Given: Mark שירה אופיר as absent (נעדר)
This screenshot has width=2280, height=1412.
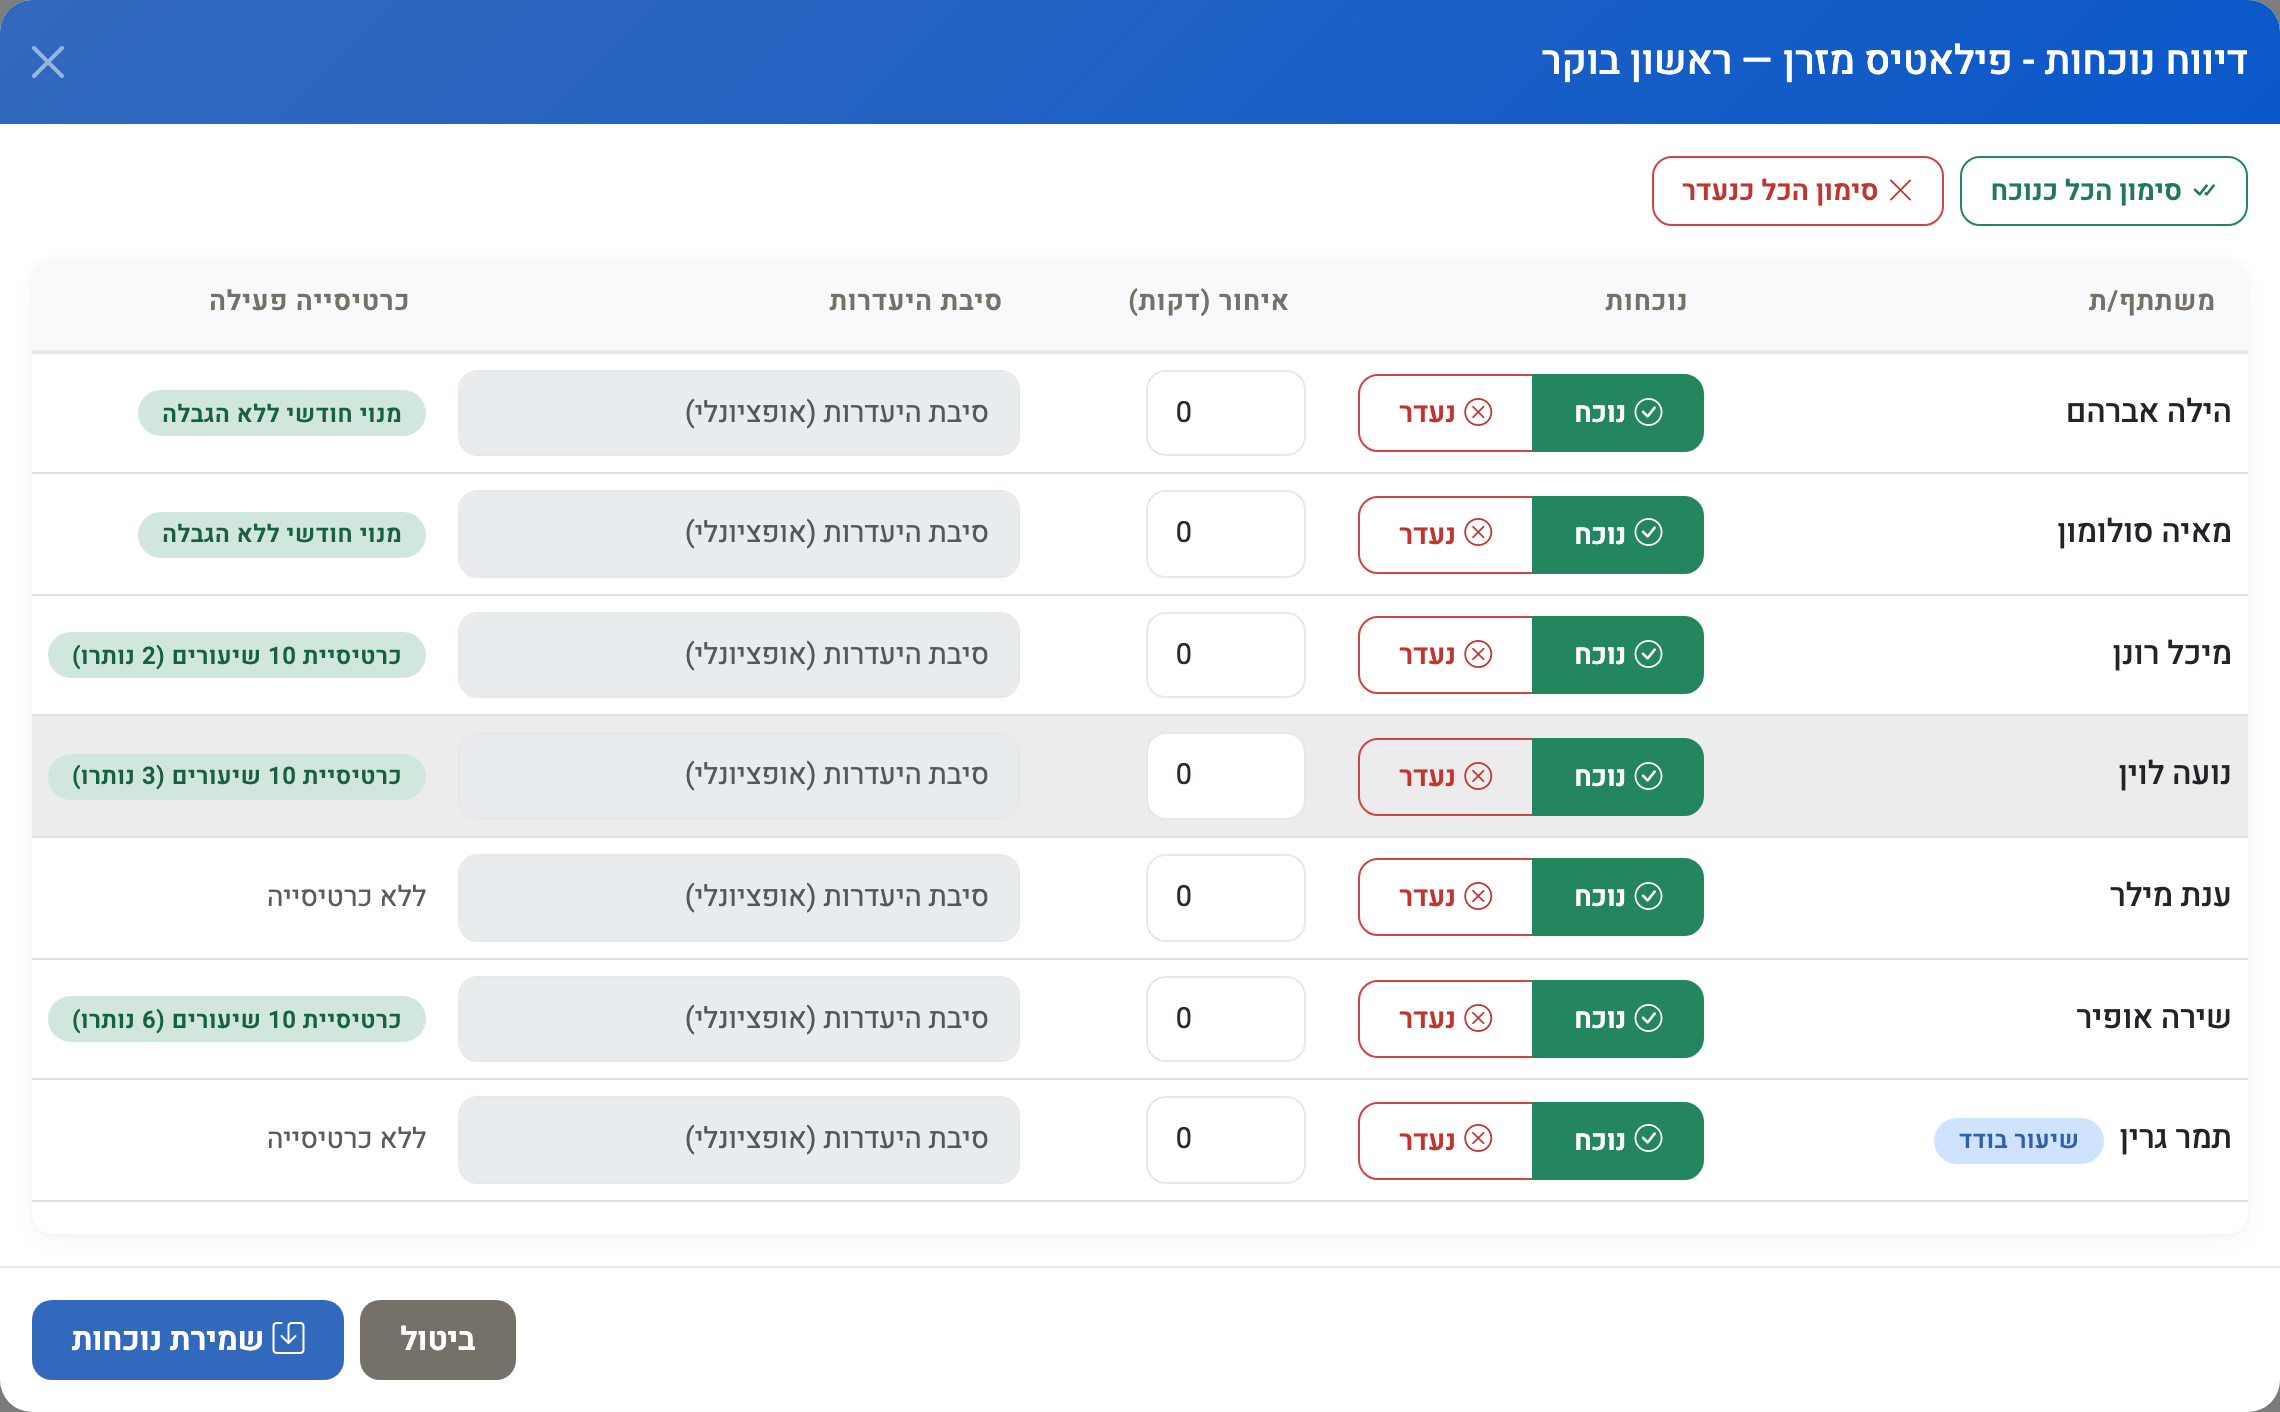Looking at the screenshot, I should click(x=1445, y=1019).
